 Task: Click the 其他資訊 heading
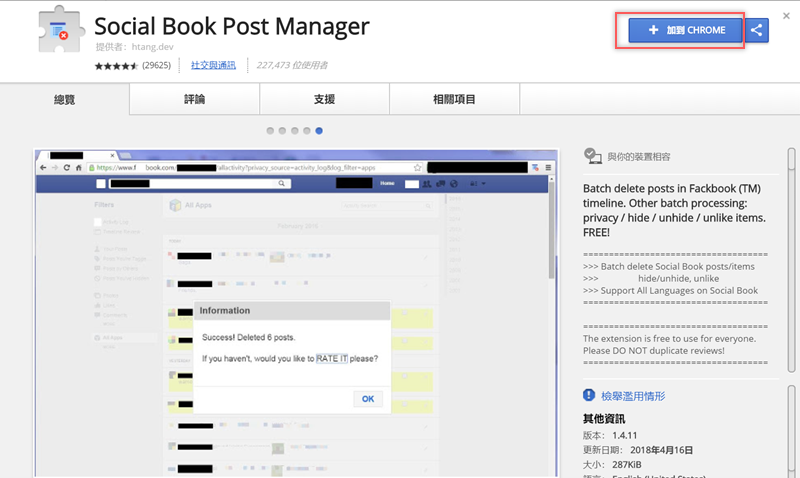tap(604, 419)
